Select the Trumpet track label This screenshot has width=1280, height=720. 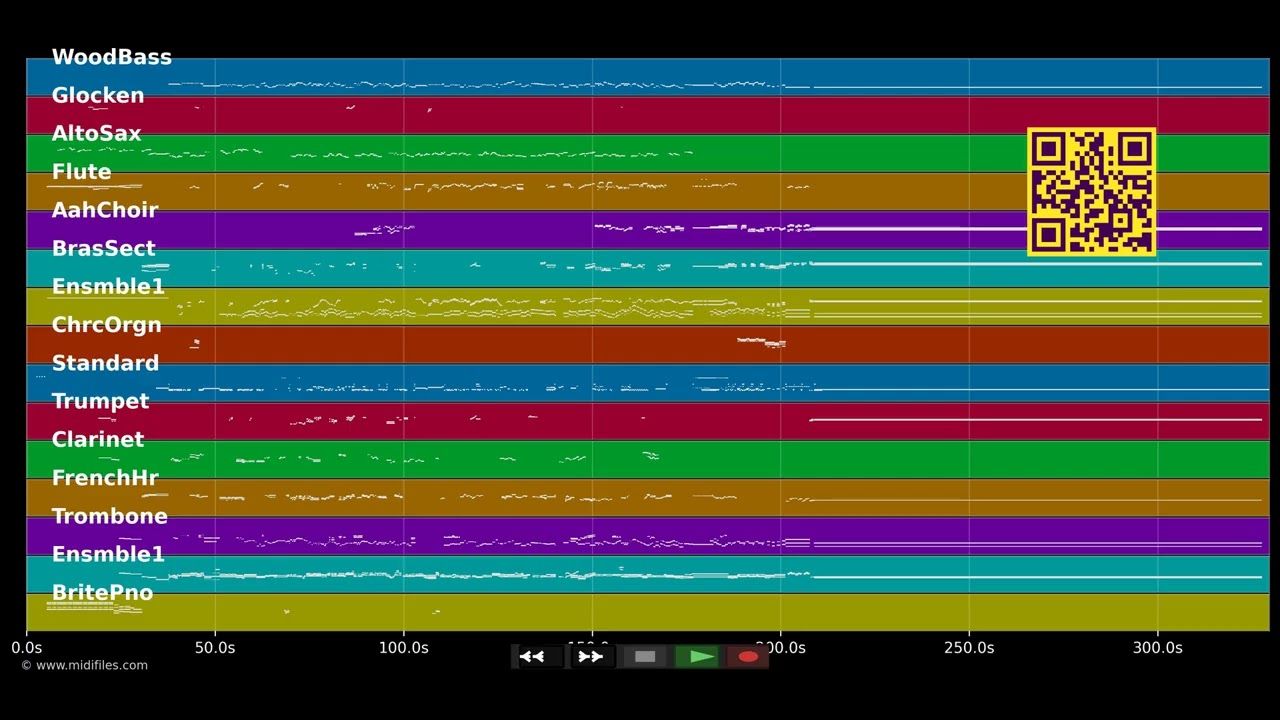(100, 401)
